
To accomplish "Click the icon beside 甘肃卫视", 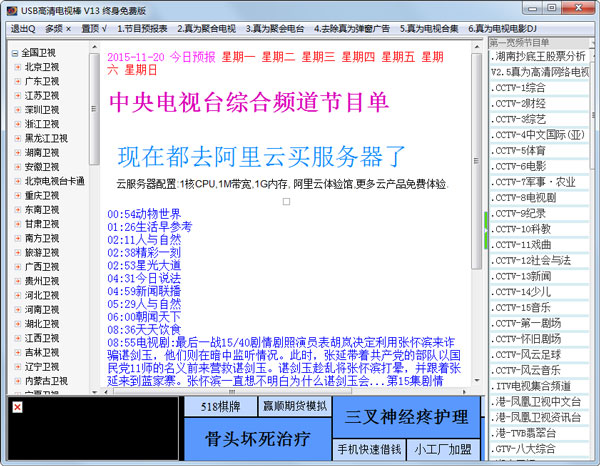I will tap(18, 224).
